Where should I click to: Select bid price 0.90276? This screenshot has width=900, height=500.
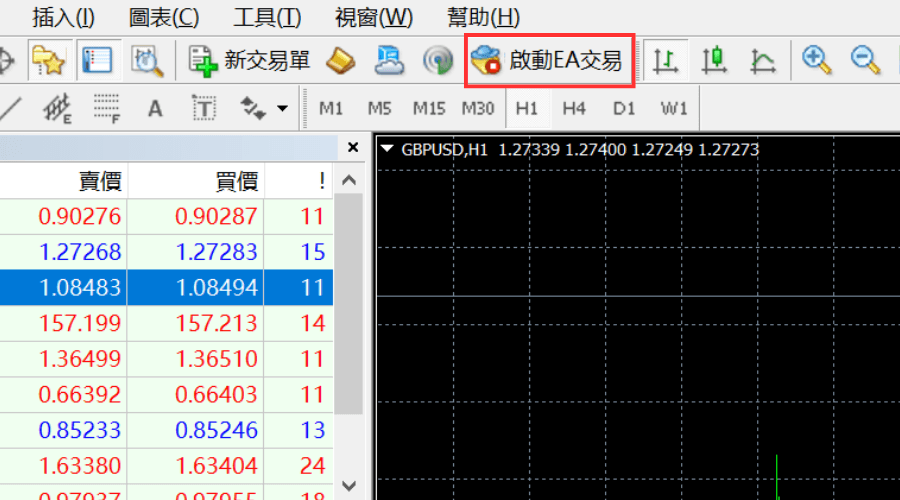point(79,216)
